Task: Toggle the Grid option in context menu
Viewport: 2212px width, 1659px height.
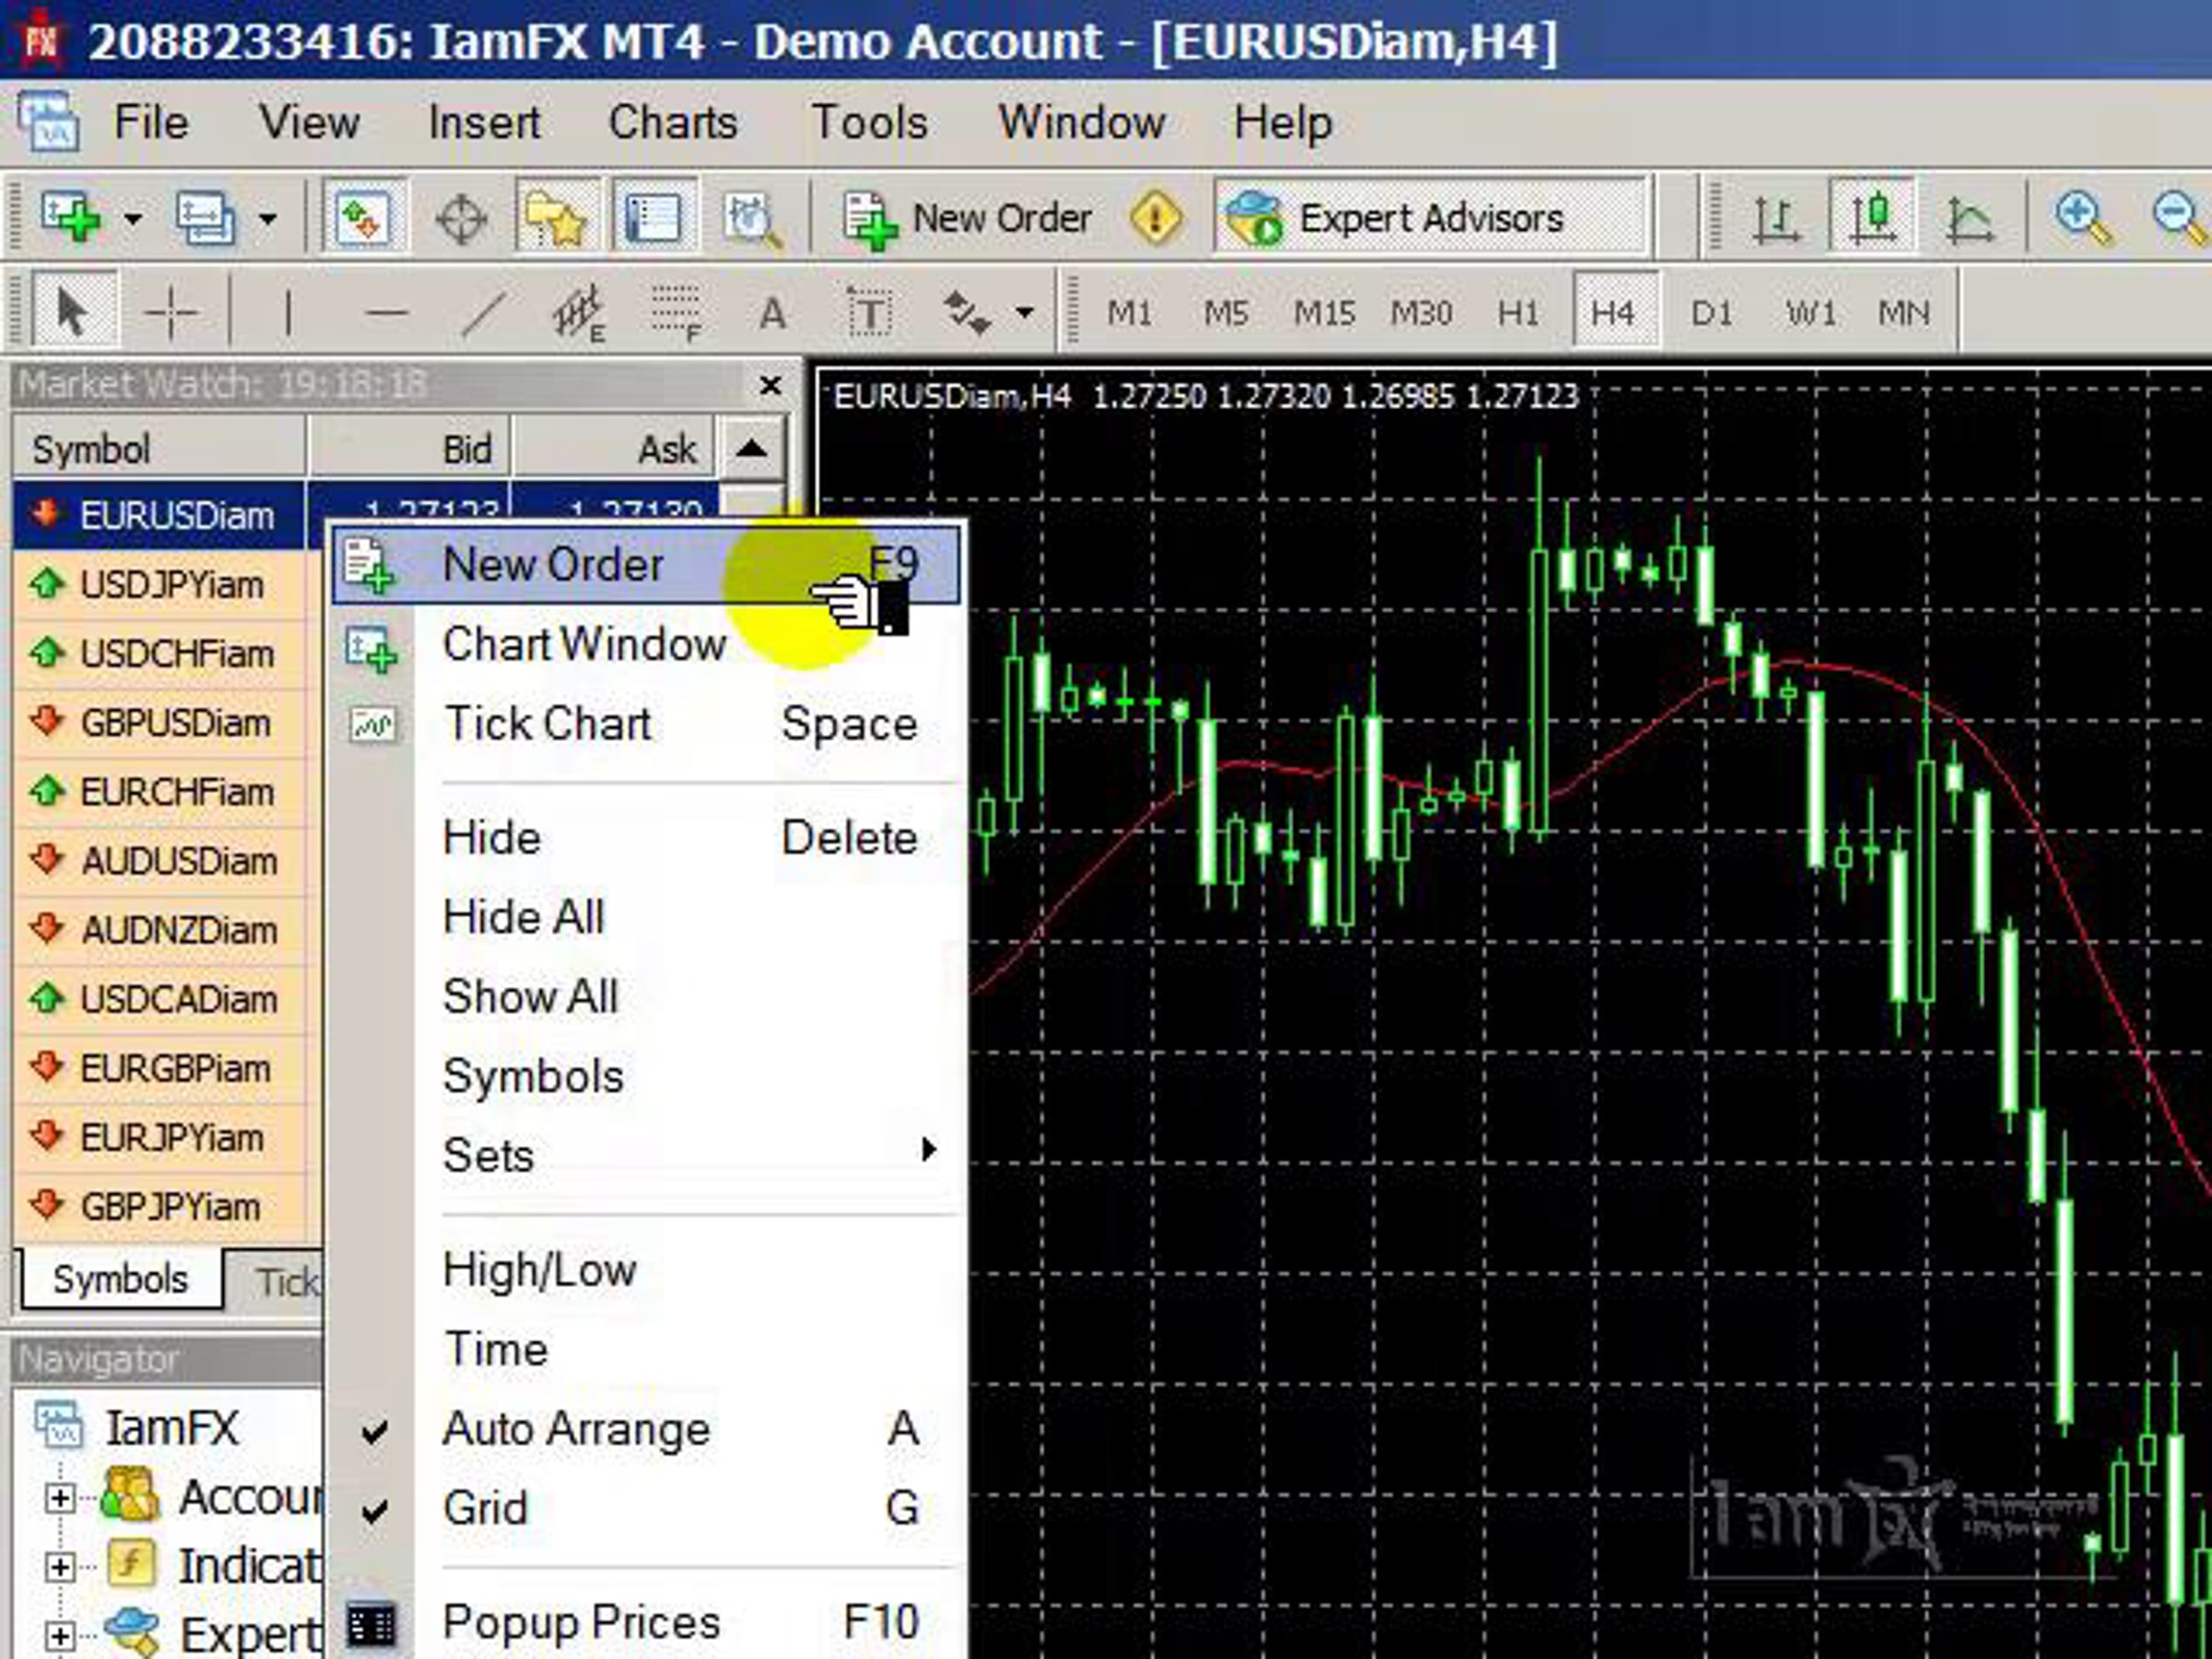Action: pyautogui.click(x=485, y=1508)
